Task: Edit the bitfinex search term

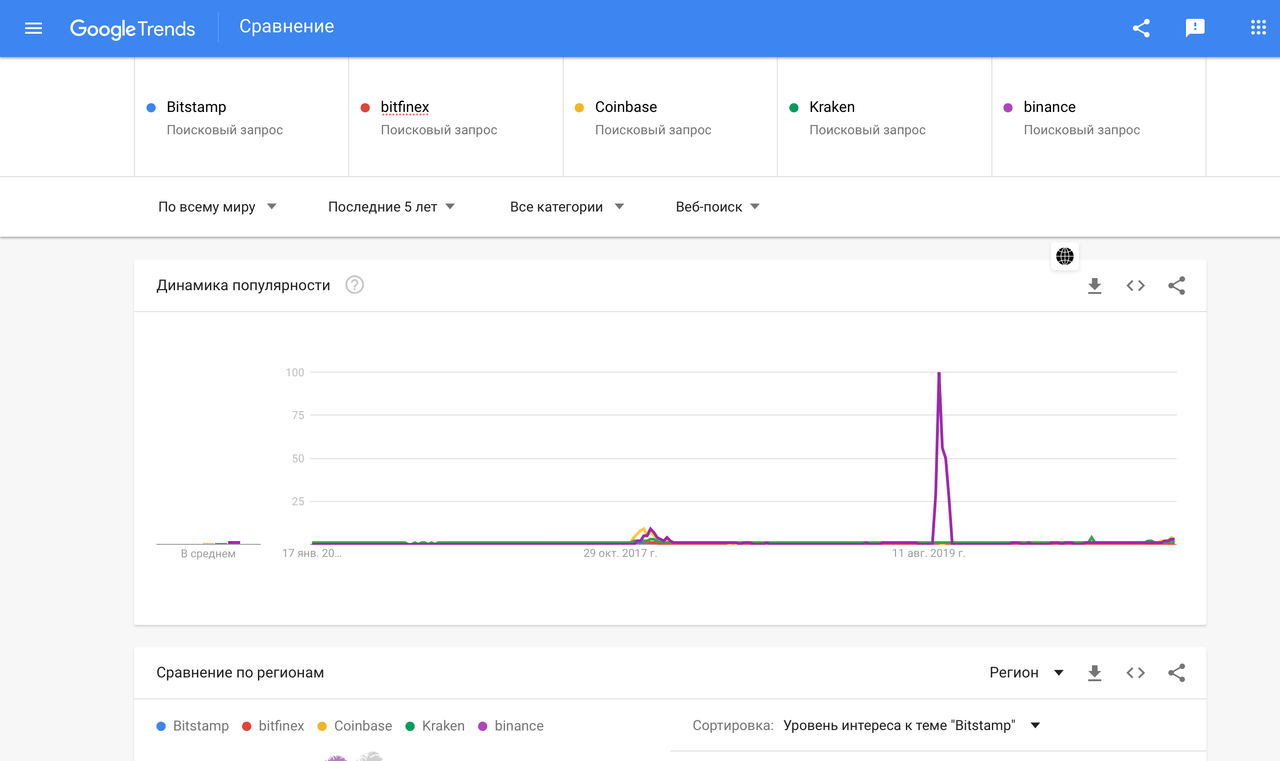Action: (456, 117)
